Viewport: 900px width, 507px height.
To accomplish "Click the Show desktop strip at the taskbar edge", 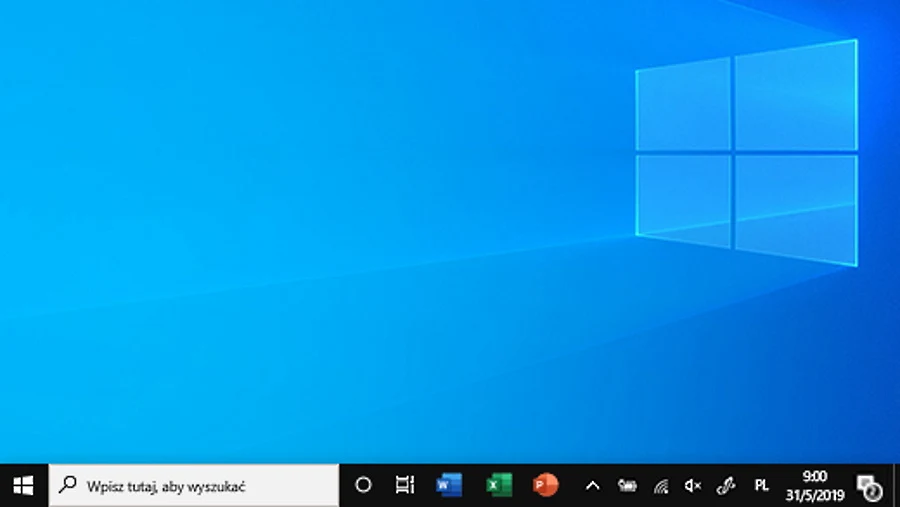I will click(x=896, y=486).
